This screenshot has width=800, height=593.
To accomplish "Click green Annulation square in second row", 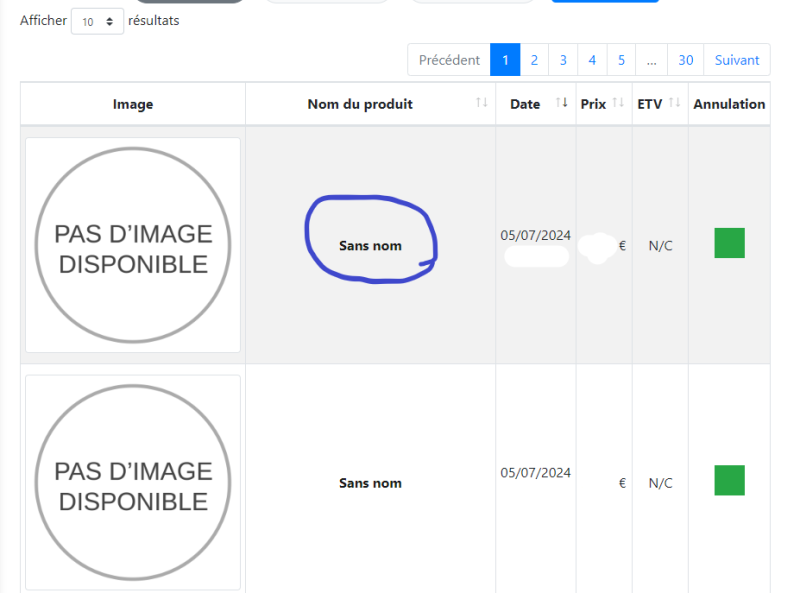I will (729, 480).
